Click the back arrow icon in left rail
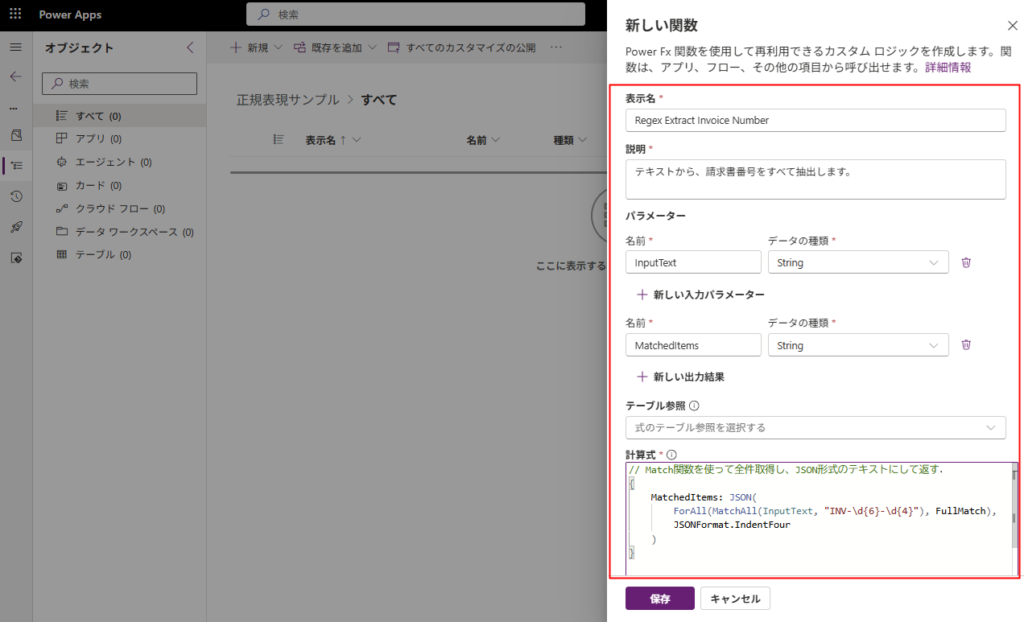1024x622 pixels. click(x=15, y=76)
